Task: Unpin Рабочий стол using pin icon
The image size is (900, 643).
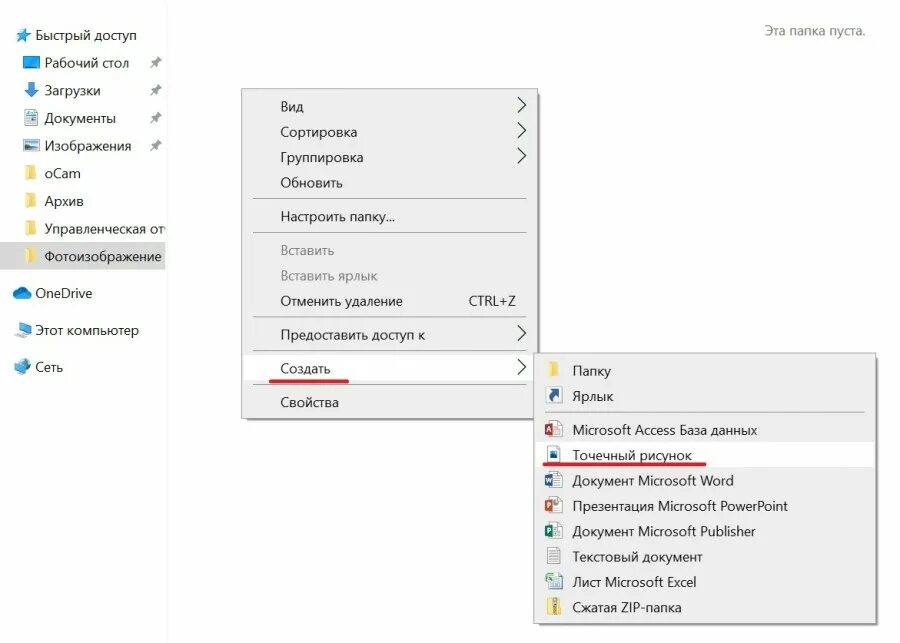Action: point(156,63)
